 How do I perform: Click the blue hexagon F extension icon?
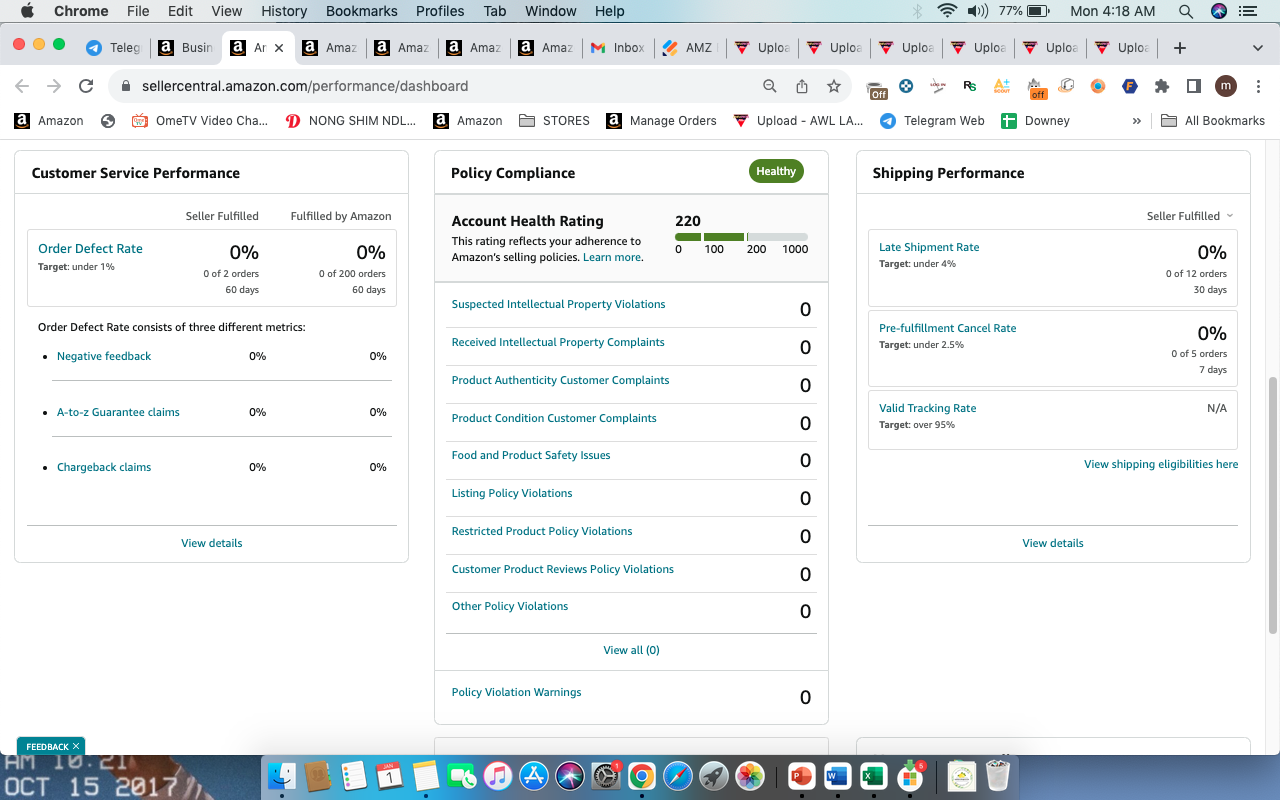1130,86
